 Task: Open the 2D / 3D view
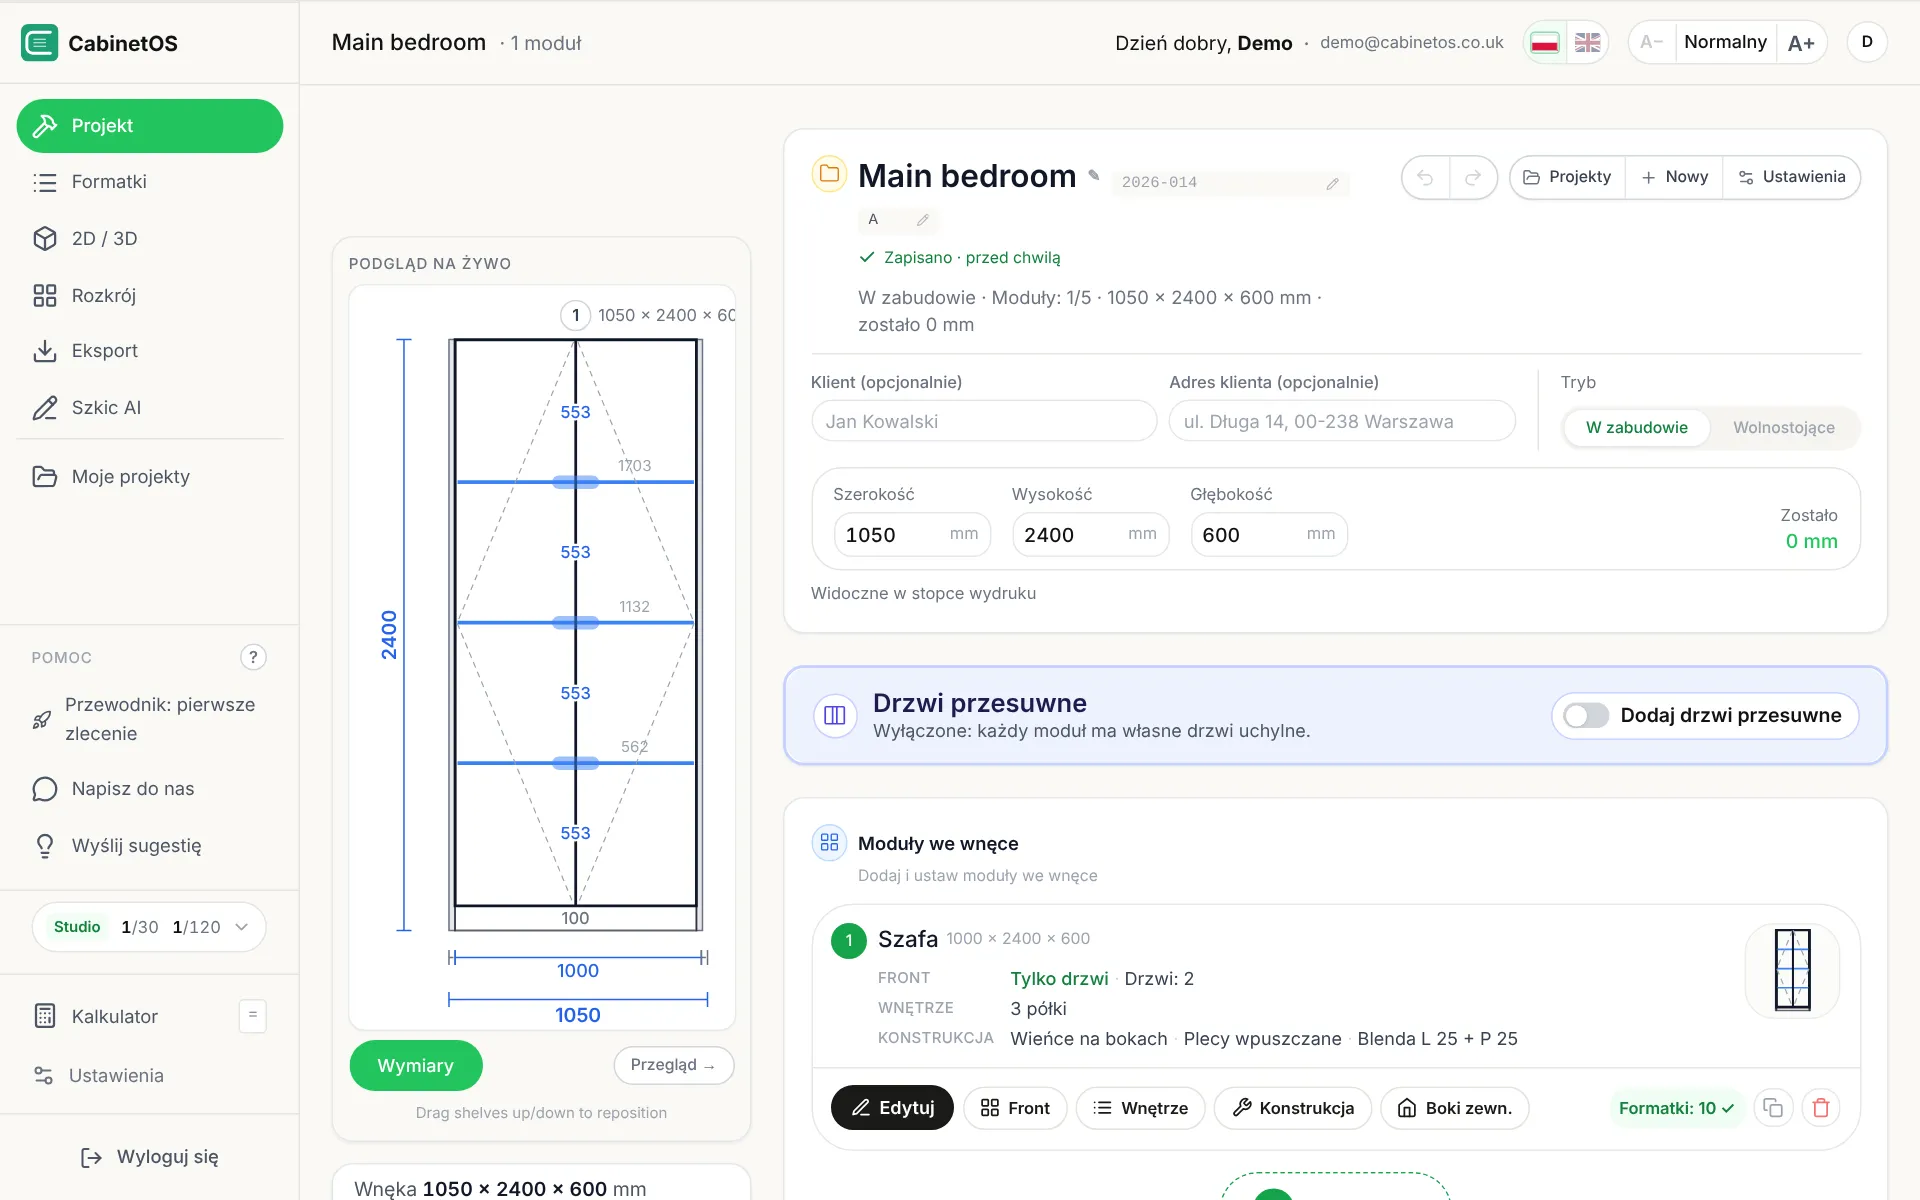150,239
